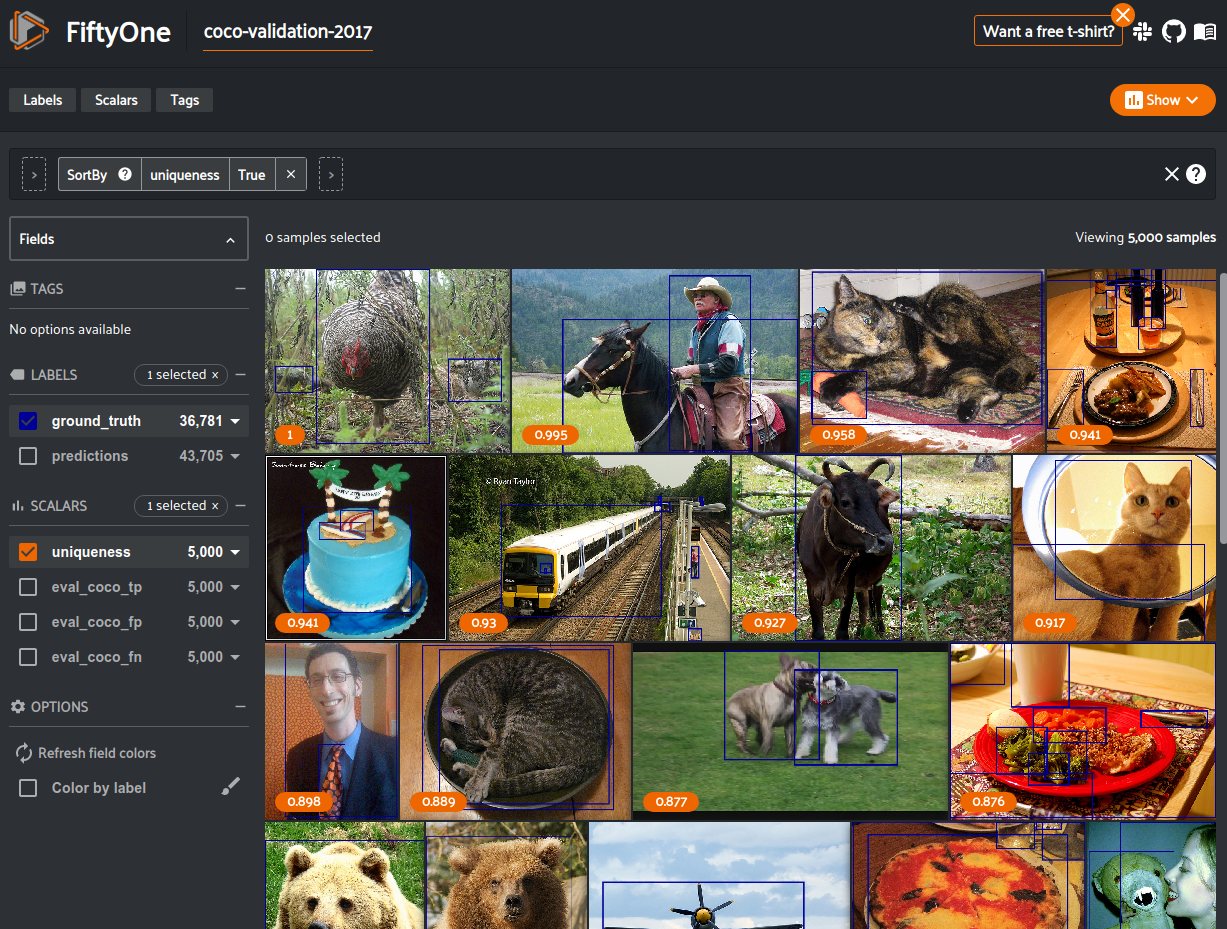
Task: Clear the view bar stages
Action: pyautogui.click(x=1172, y=174)
